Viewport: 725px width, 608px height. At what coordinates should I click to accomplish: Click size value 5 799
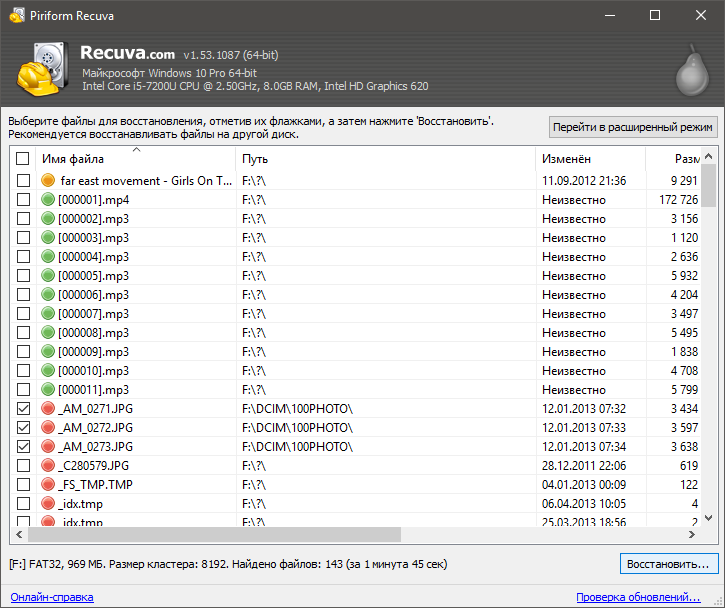click(x=684, y=389)
